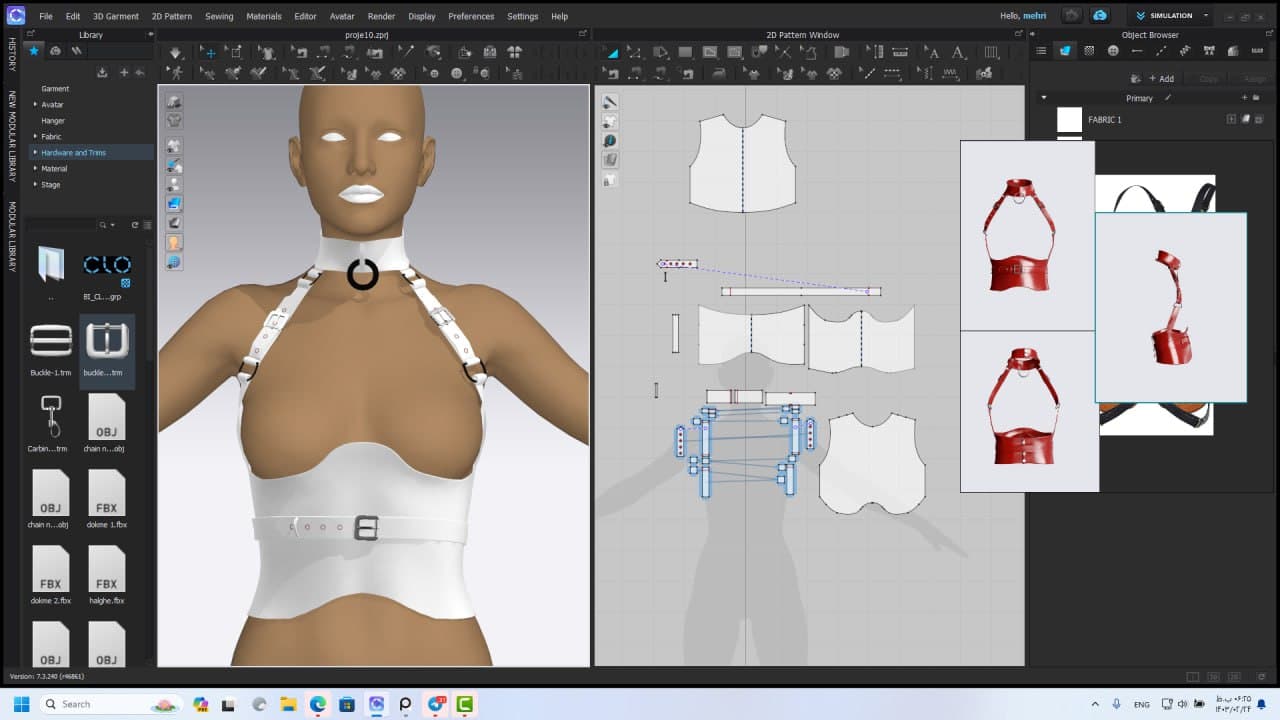The image size is (1280, 720).
Task: Toggle the topmost icon in 3D side toolbar
Action: [174, 102]
